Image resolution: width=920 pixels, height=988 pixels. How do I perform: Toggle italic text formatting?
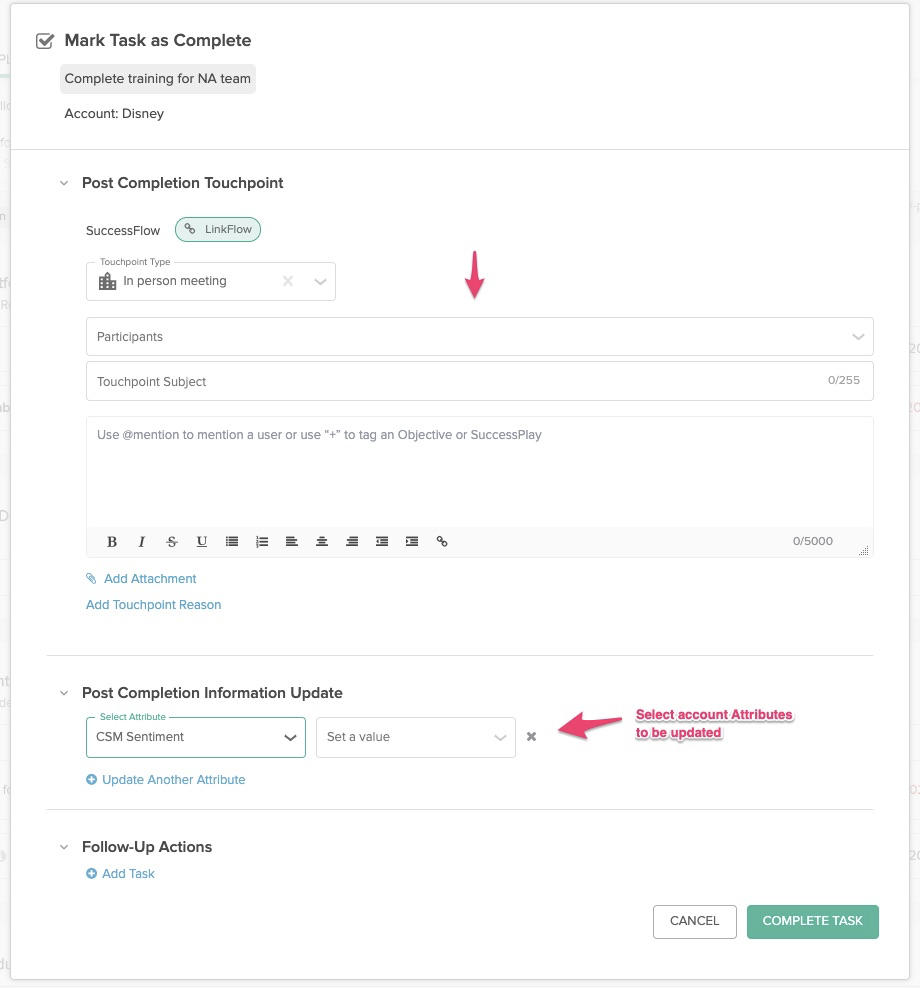point(142,541)
